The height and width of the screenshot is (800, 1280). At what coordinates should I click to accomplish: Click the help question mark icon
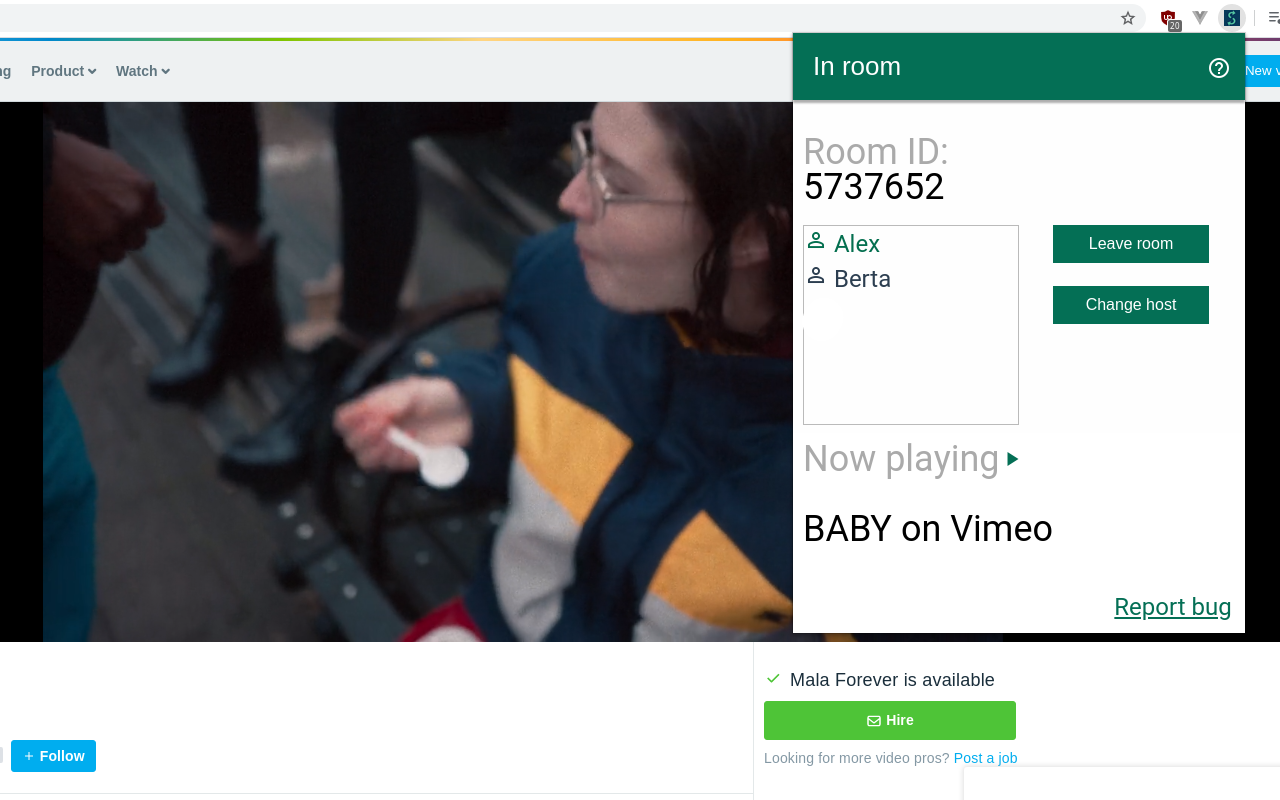[x=1218, y=68]
